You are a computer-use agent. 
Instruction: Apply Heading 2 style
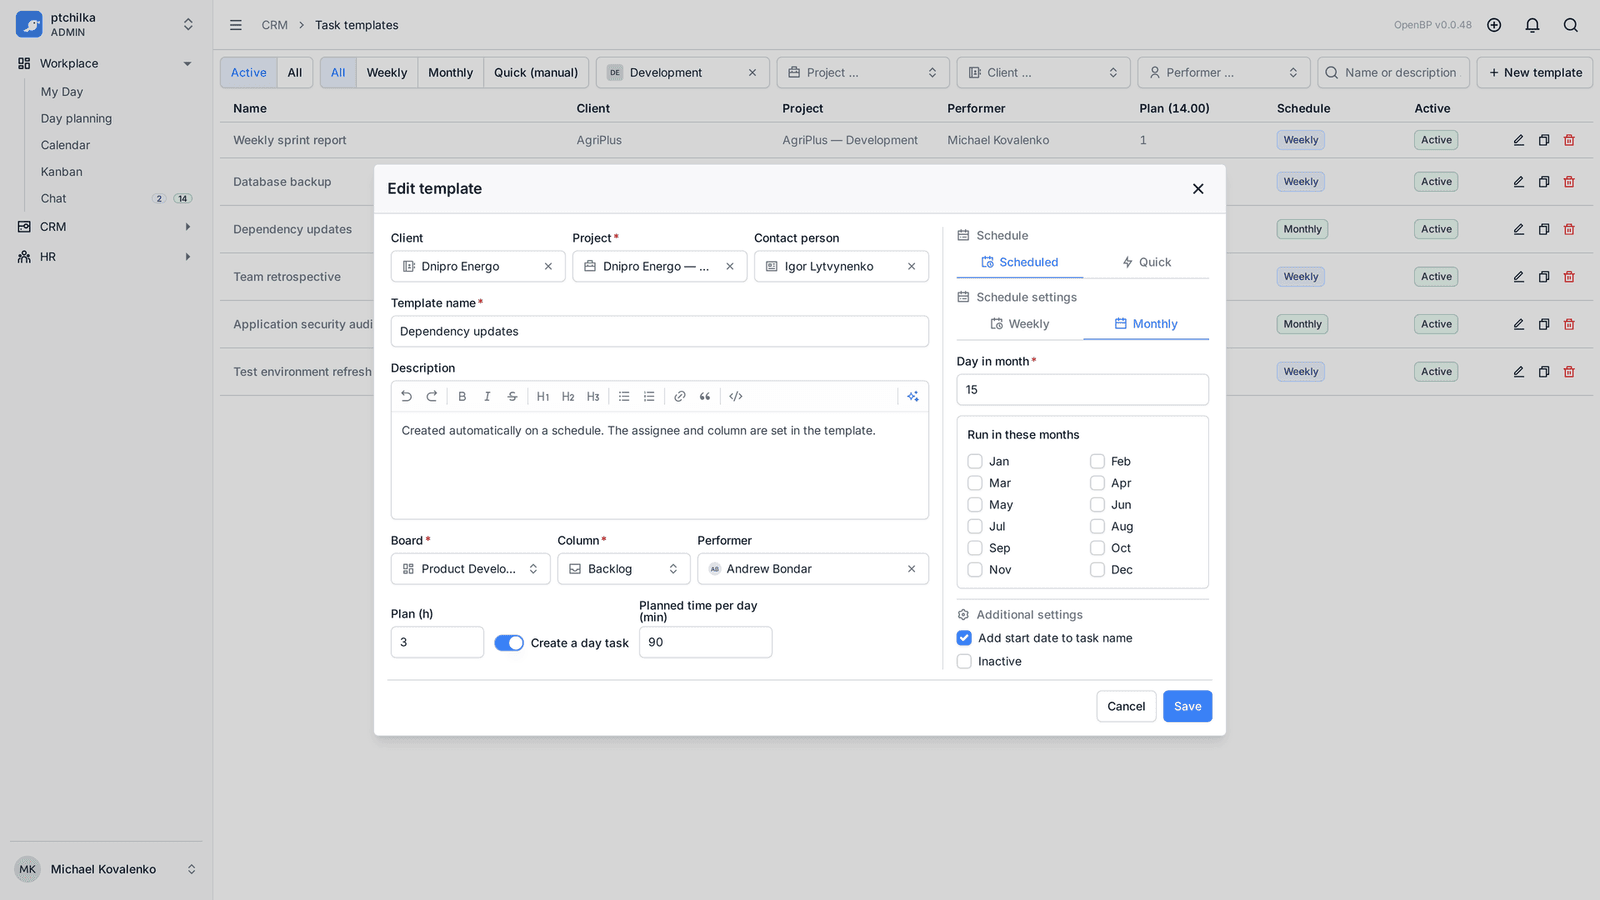[x=568, y=396]
